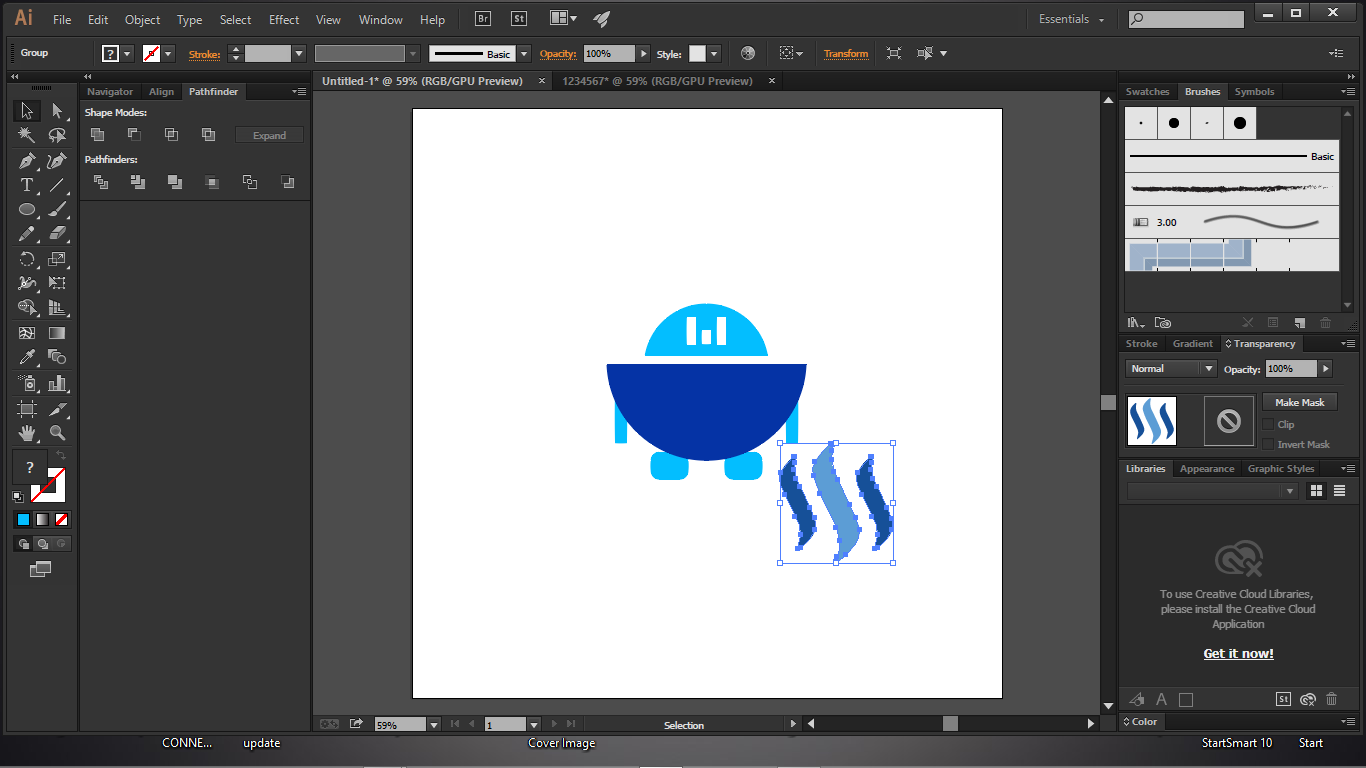Open Bridge via the Br icon
The image size is (1366, 768).
[483, 19]
